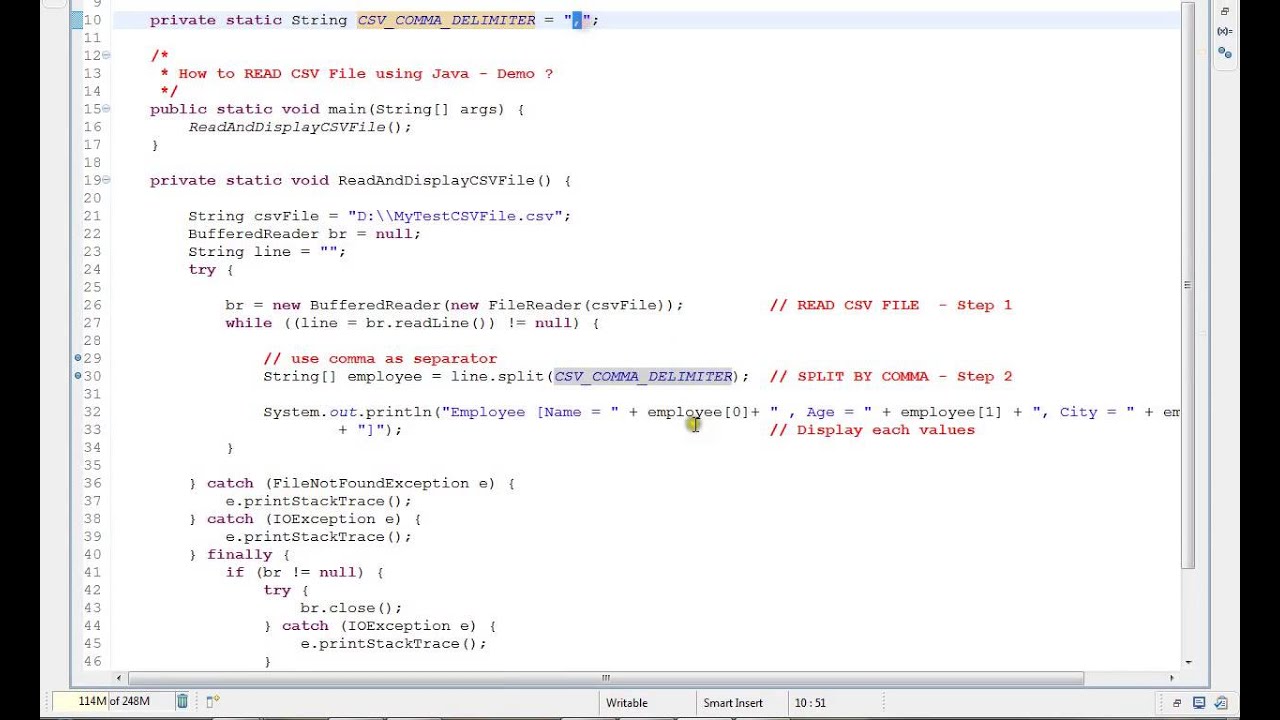Click restore icon in bottom-right status tray
This screenshot has width=1280, height=720.
coord(1177,703)
